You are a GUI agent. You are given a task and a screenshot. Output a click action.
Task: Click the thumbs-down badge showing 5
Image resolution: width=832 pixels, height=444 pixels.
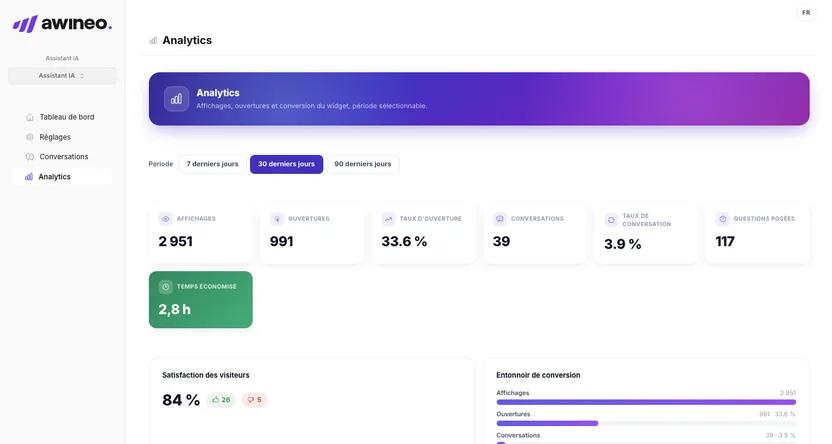point(254,400)
